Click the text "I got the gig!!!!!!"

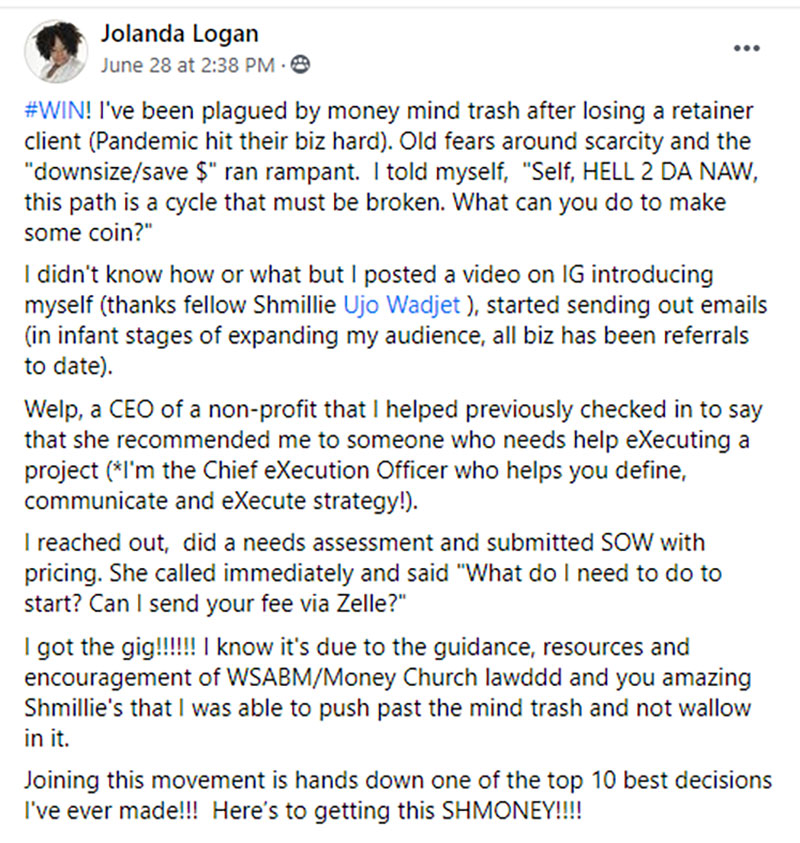tap(104, 649)
